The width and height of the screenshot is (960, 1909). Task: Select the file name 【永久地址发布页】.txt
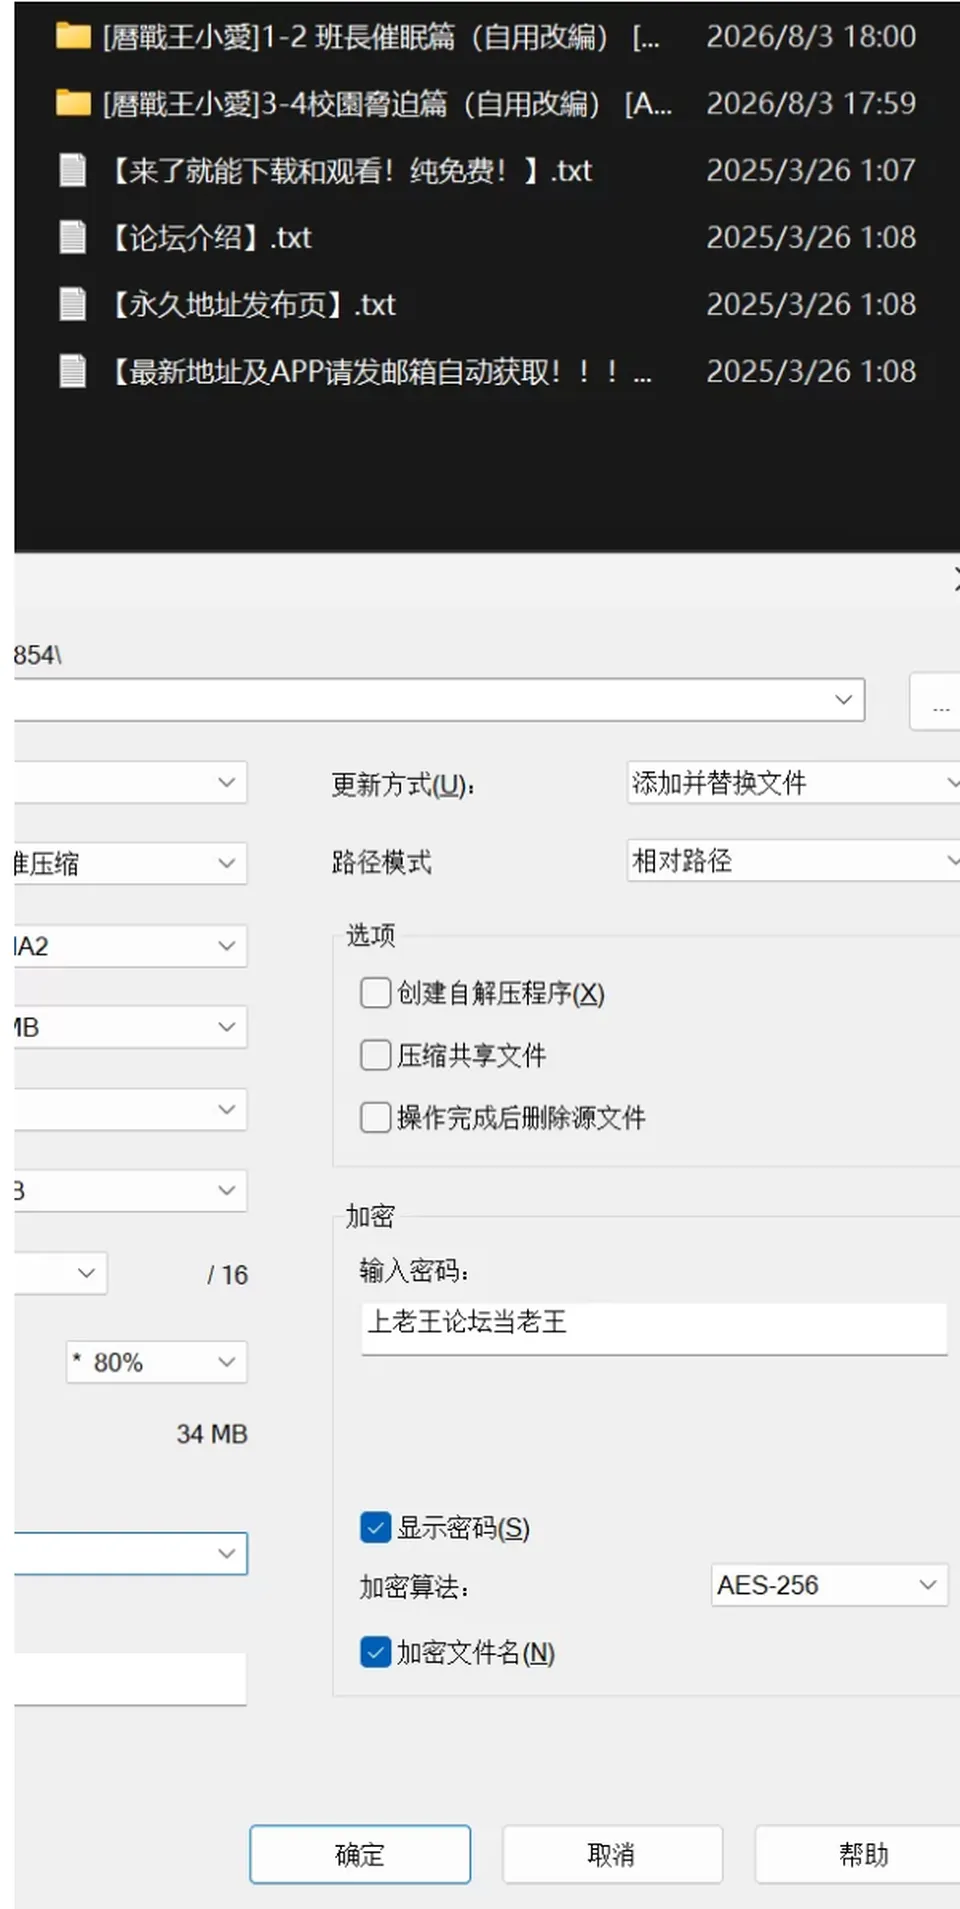pyautogui.click(x=252, y=304)
